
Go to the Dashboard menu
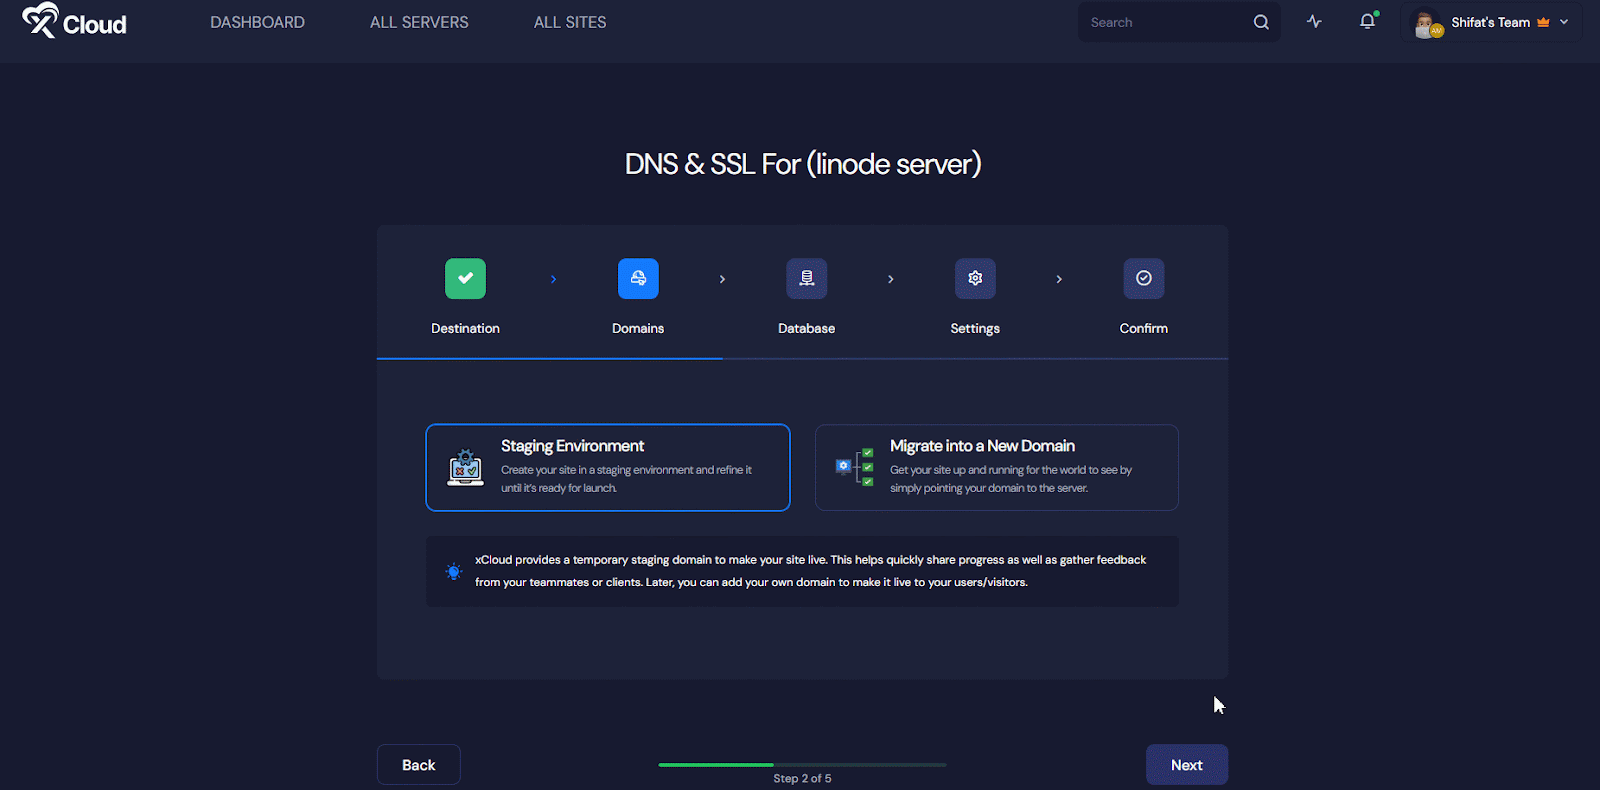click(x=257, y=22)
